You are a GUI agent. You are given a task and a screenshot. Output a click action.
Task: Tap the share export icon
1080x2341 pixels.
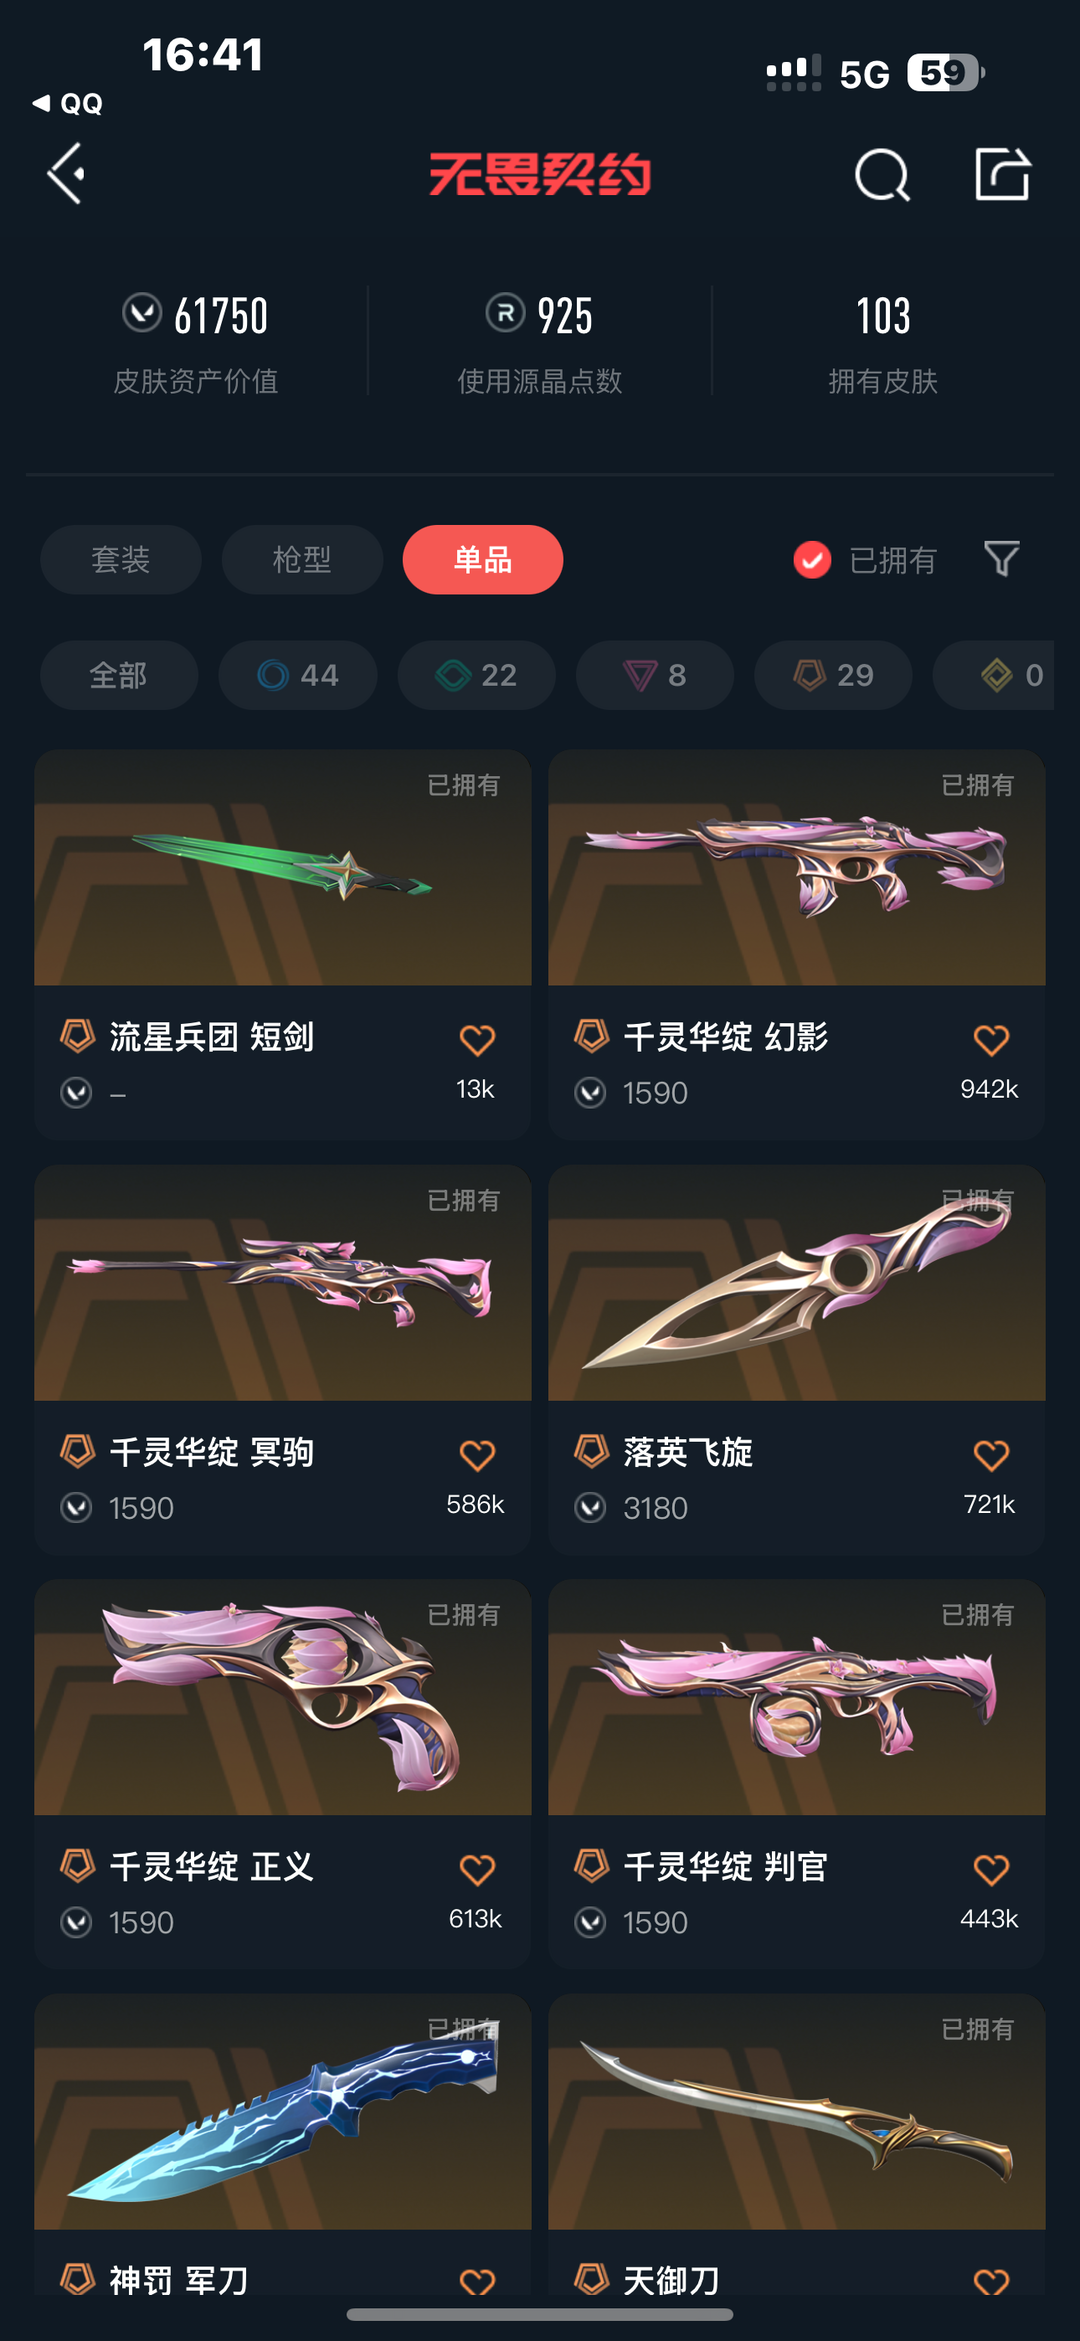point(1002,174)
